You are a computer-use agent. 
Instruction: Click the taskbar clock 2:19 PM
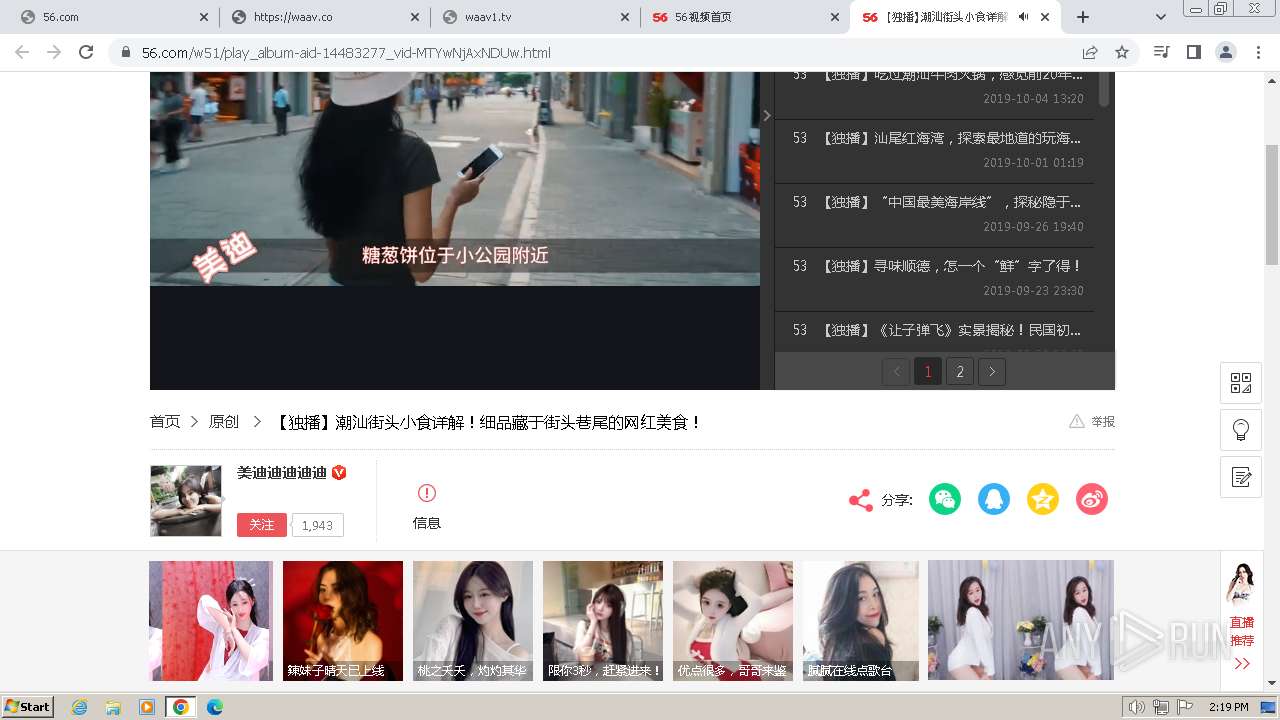click(x=1228, y=707)
